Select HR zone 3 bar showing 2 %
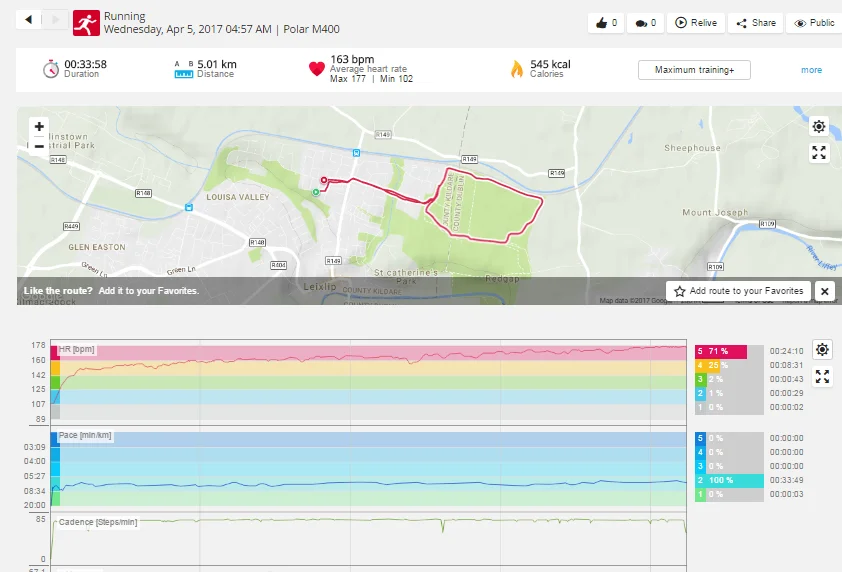This screenshot has width=842, height=572. click(x=729, y=379)
